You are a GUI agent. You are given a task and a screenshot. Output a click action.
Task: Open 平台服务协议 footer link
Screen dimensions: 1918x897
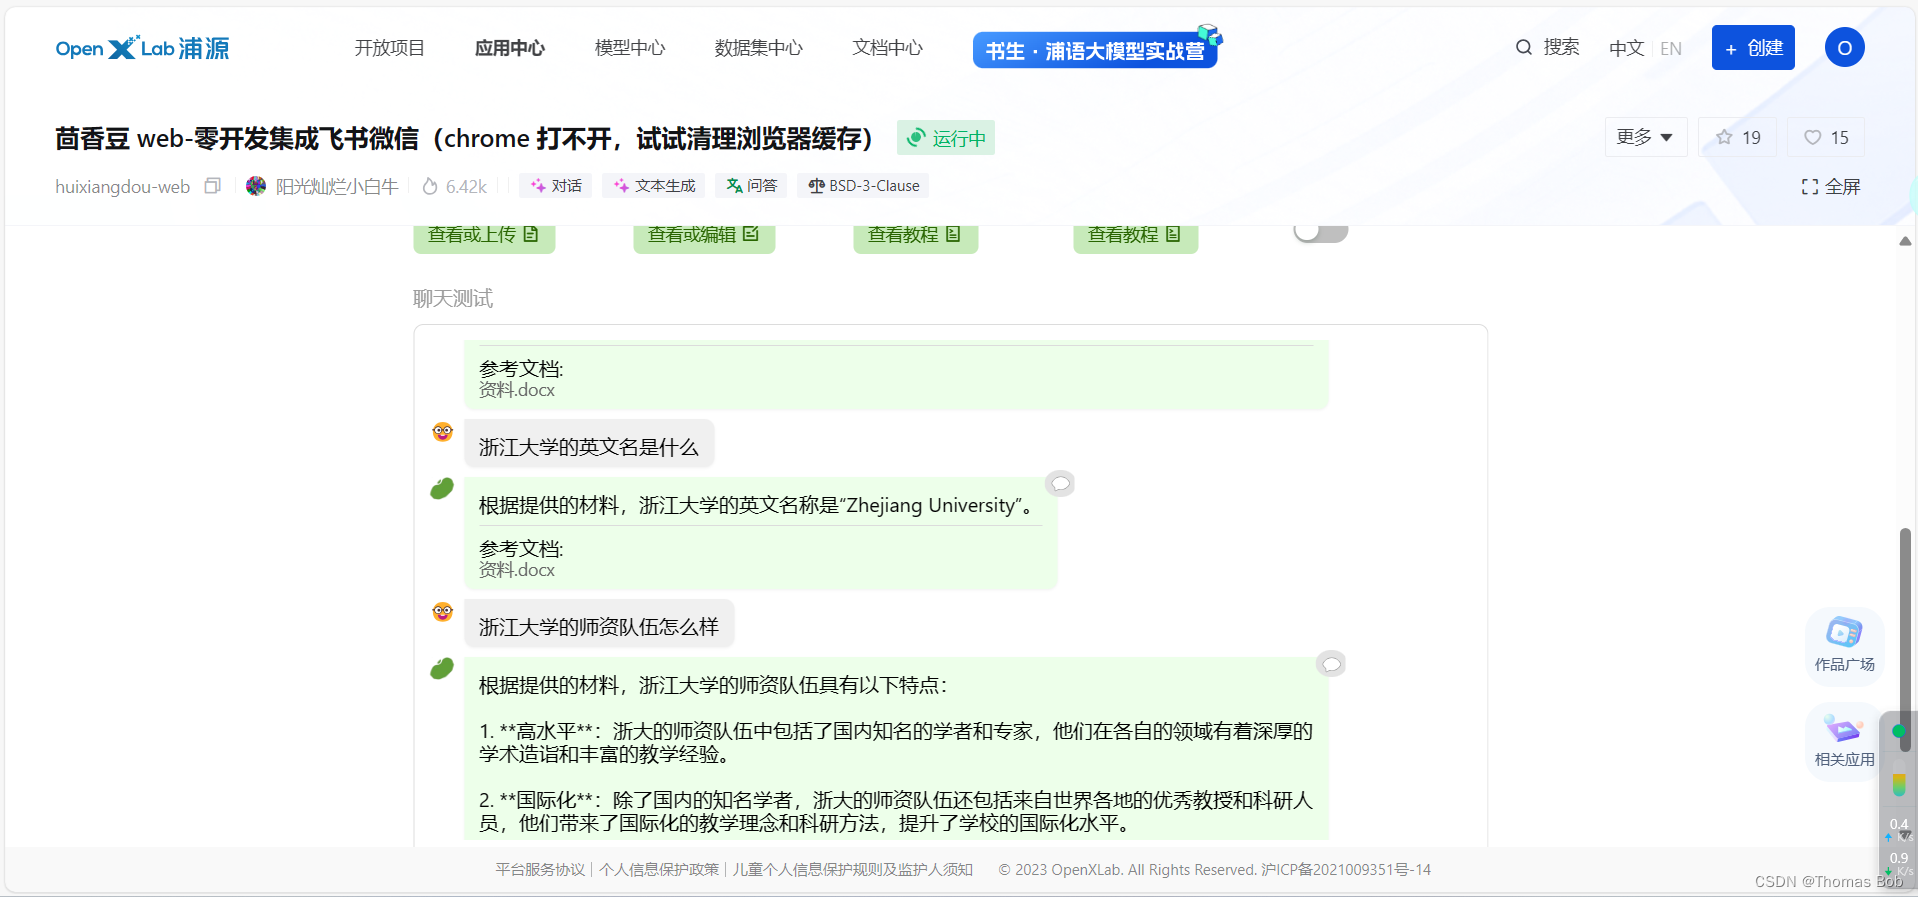pyautogui.click(x=540, y=870)
